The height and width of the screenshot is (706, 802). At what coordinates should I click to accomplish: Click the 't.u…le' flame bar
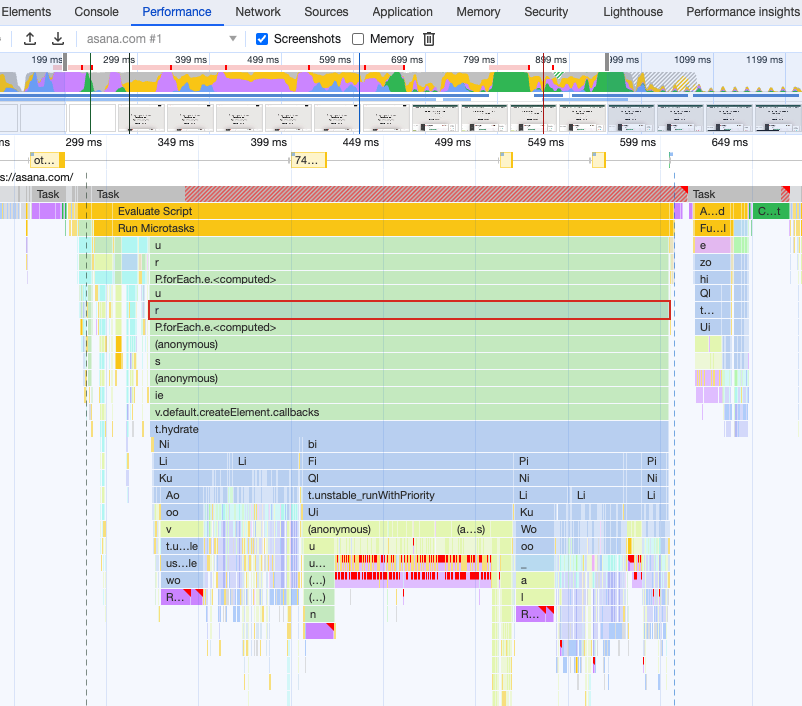pyautogui.click(x=181, y=546)
